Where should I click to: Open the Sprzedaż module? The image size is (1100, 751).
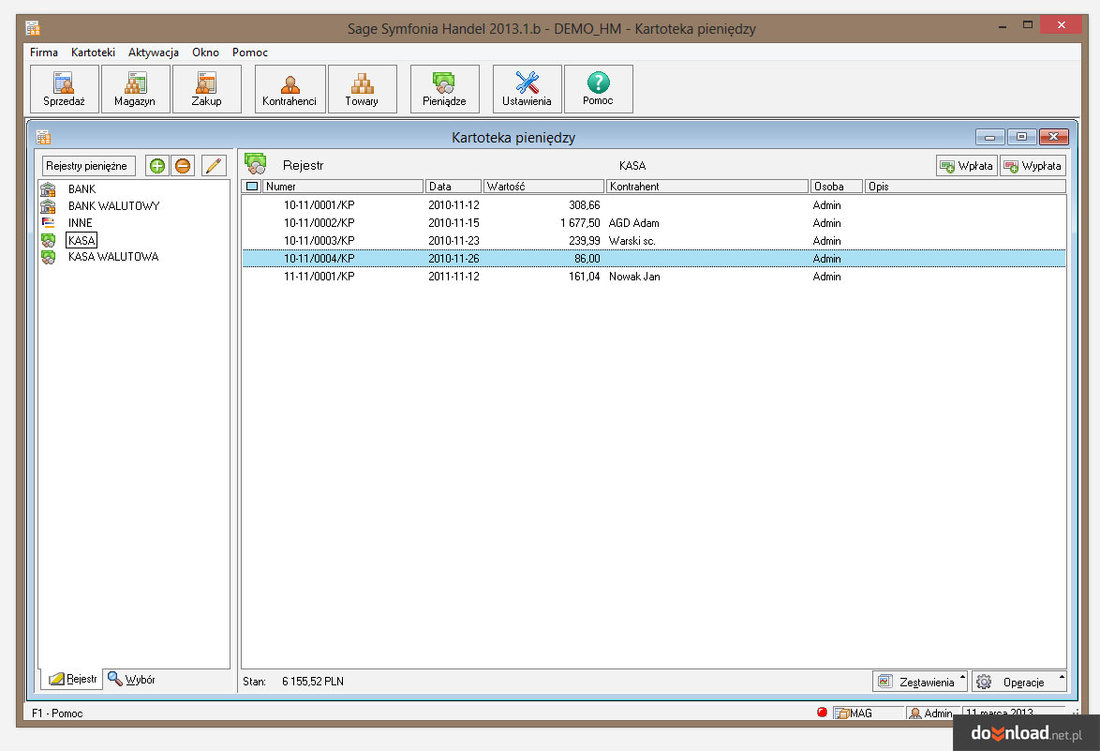(x=65, y=89)
